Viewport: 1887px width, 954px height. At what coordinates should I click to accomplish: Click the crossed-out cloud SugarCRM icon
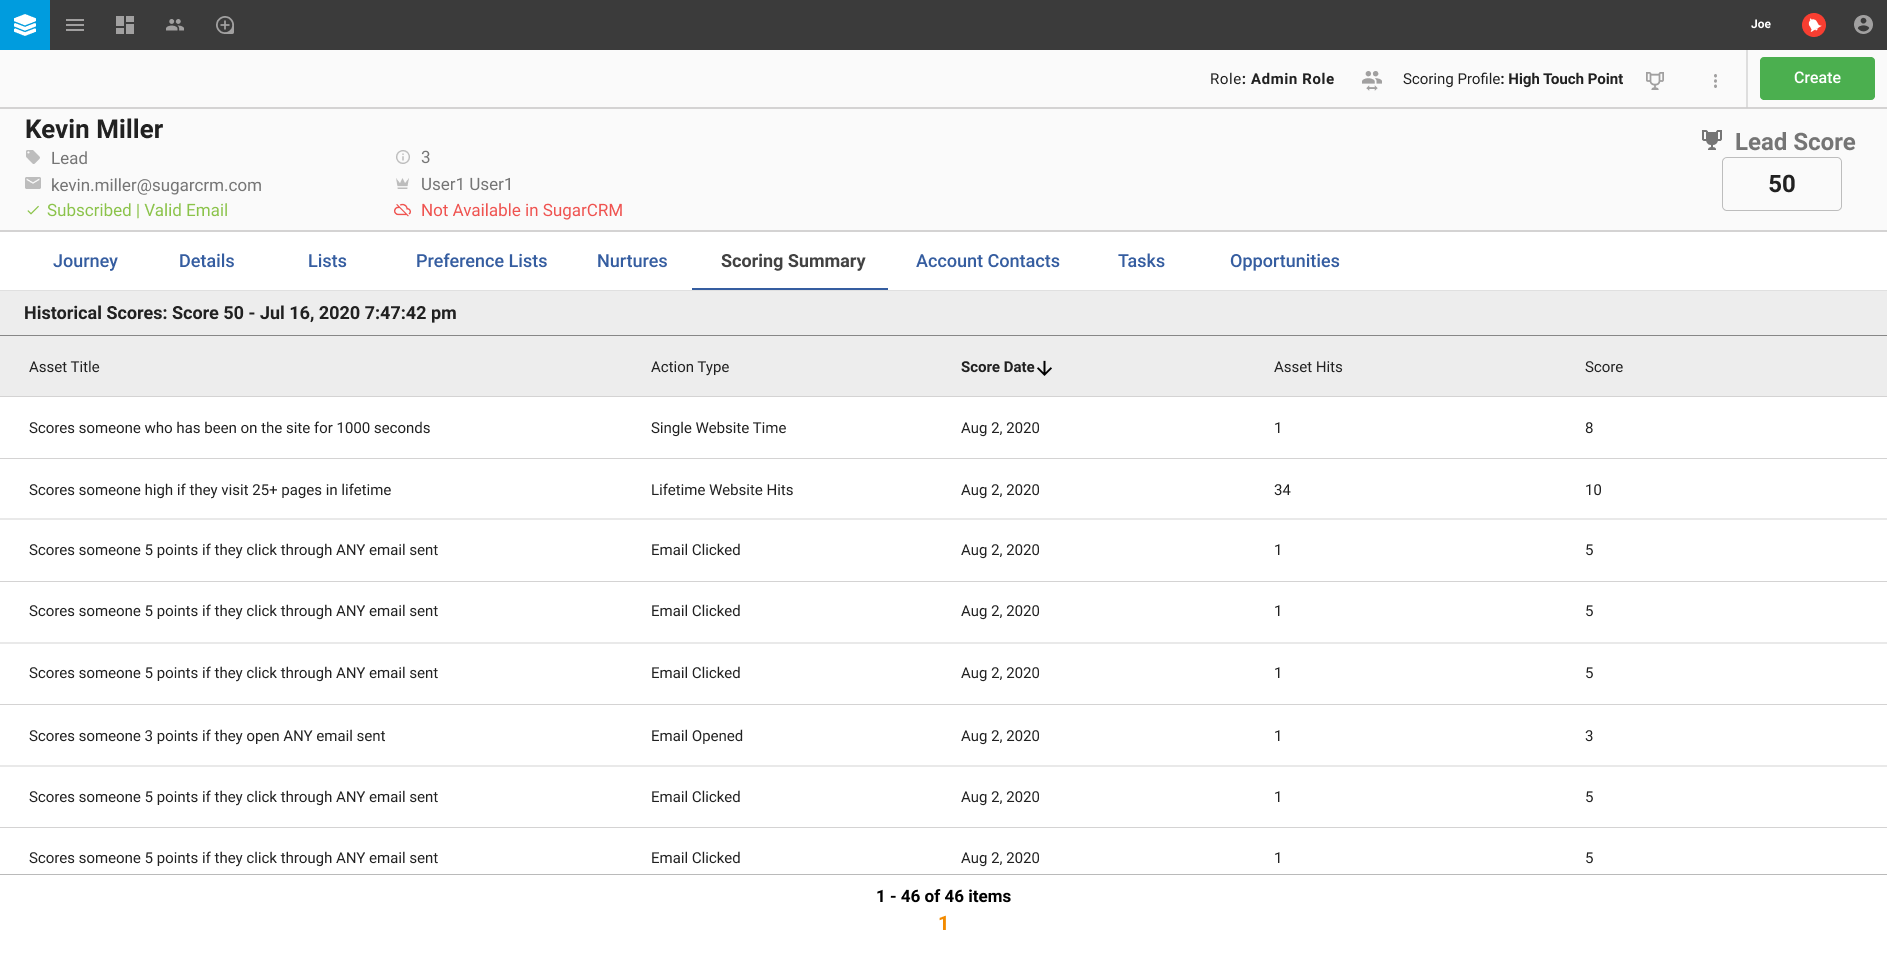tap(403, 210)
